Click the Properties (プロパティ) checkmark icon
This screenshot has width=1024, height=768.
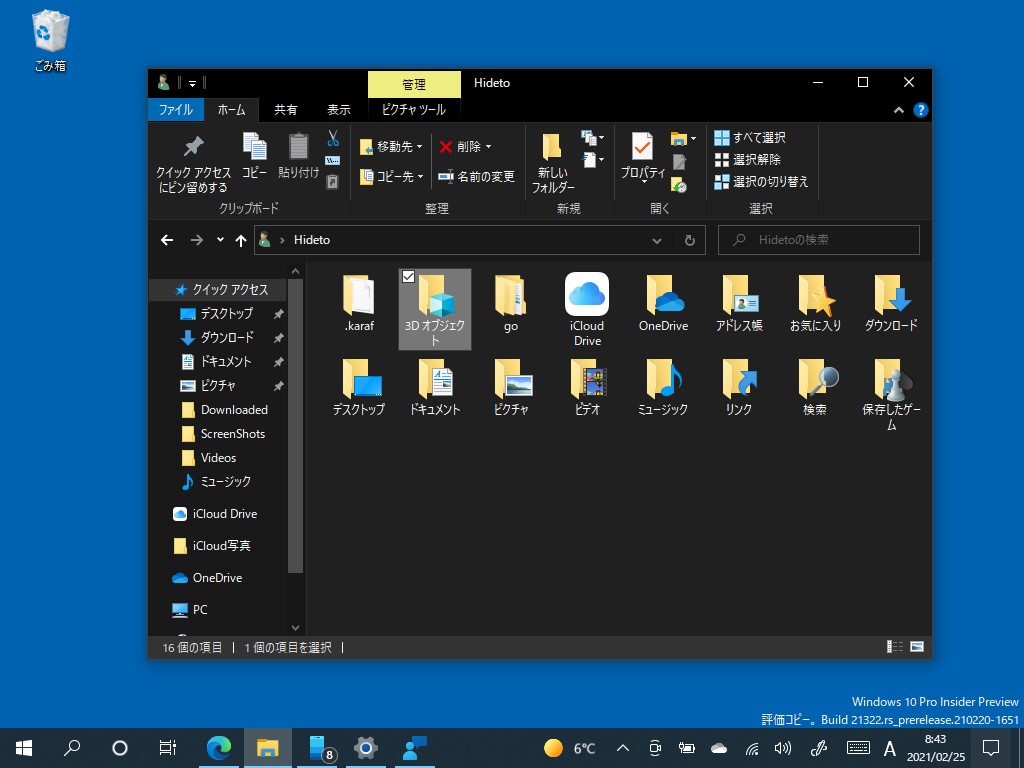coord(642,147)
